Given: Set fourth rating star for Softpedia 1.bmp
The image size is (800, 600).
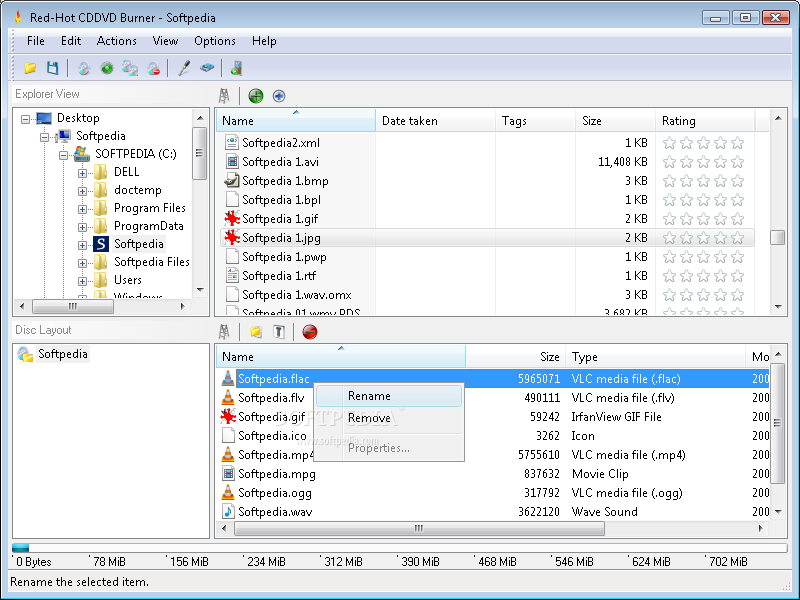Looking at the screenshot, I should click(x=720, y=181).
